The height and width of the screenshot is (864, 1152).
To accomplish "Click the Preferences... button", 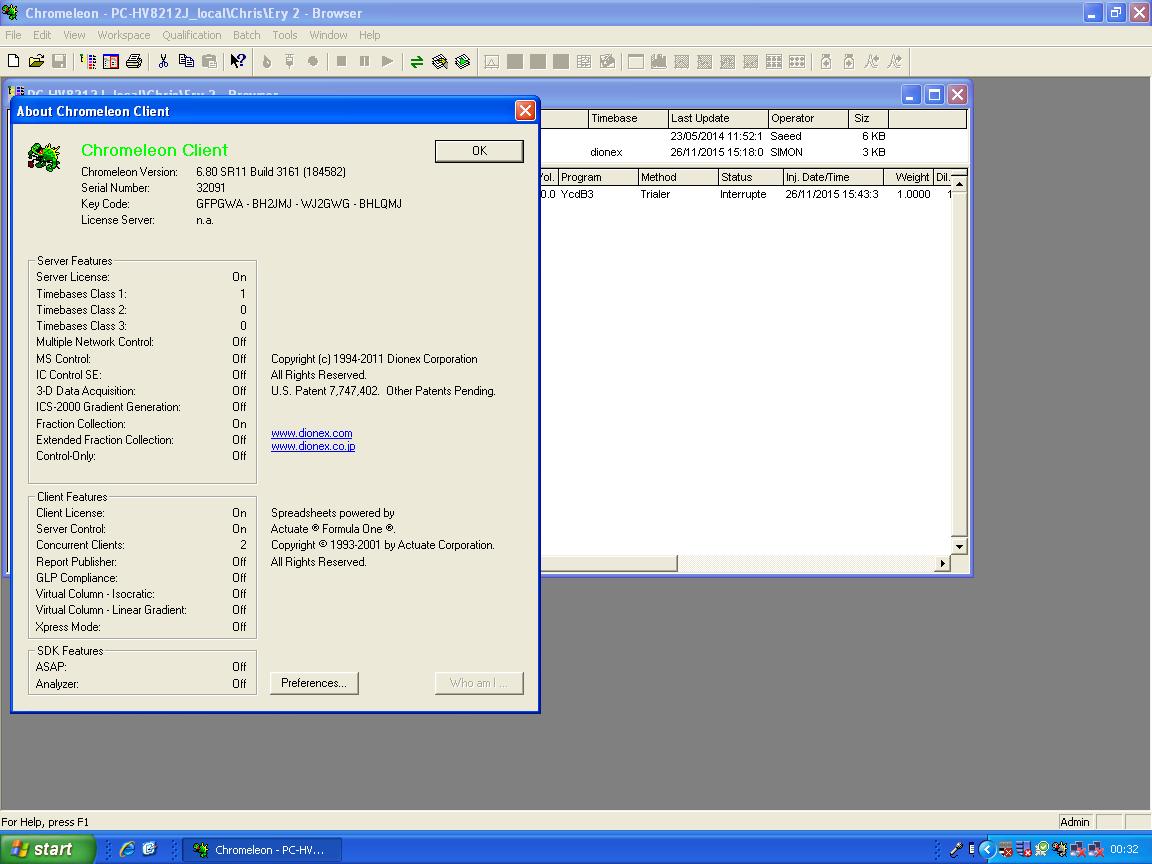I will (314, 683).
